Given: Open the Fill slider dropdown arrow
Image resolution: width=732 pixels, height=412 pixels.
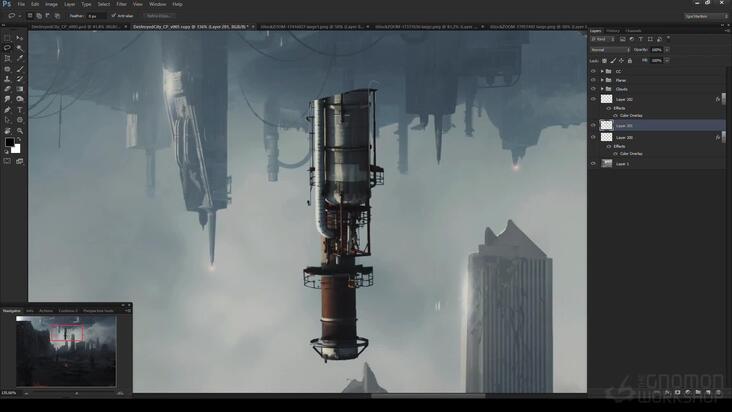Looking at the screenshot, I should (667, 61).
